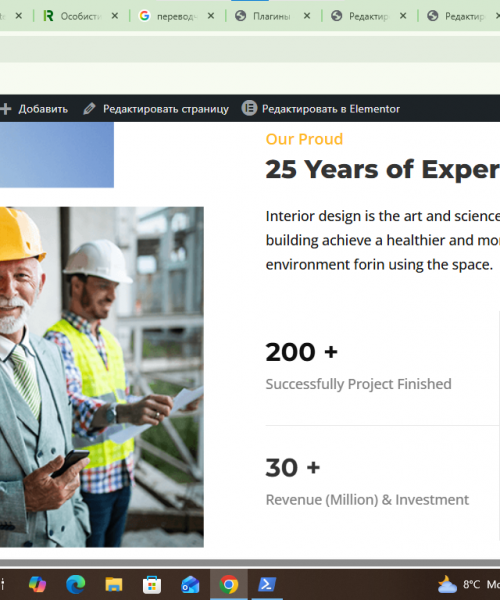Image resolution: width=500 pixels, height=600 pixels.
Task: Click the pencil edit icon in admin bar
Action: click(x=89, y=109)
